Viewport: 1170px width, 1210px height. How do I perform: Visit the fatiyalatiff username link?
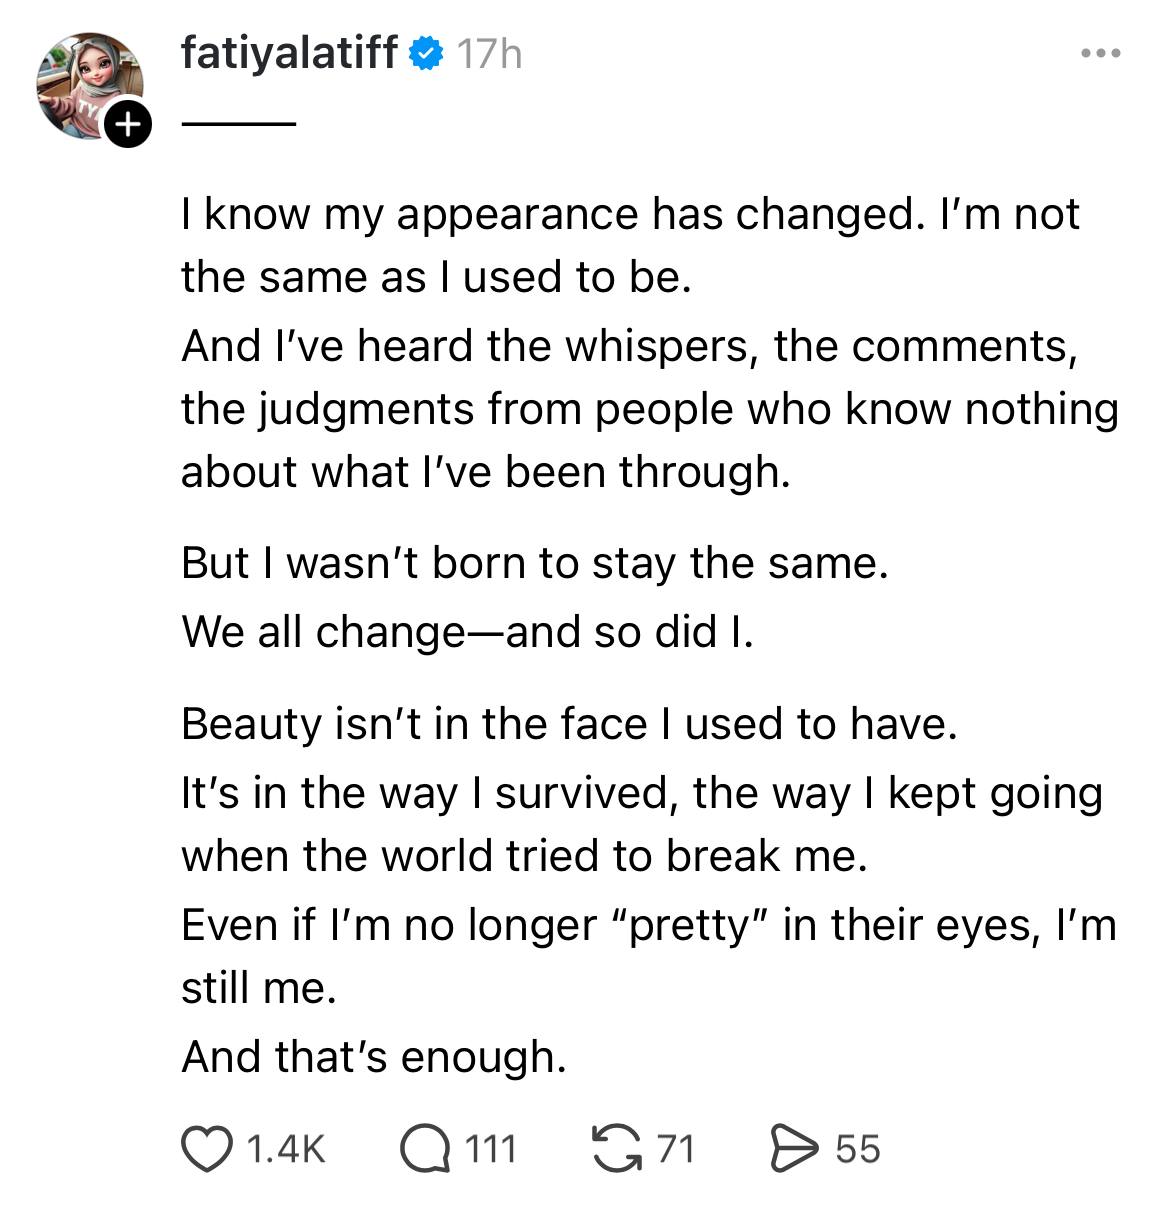click(x=290, y=52)
